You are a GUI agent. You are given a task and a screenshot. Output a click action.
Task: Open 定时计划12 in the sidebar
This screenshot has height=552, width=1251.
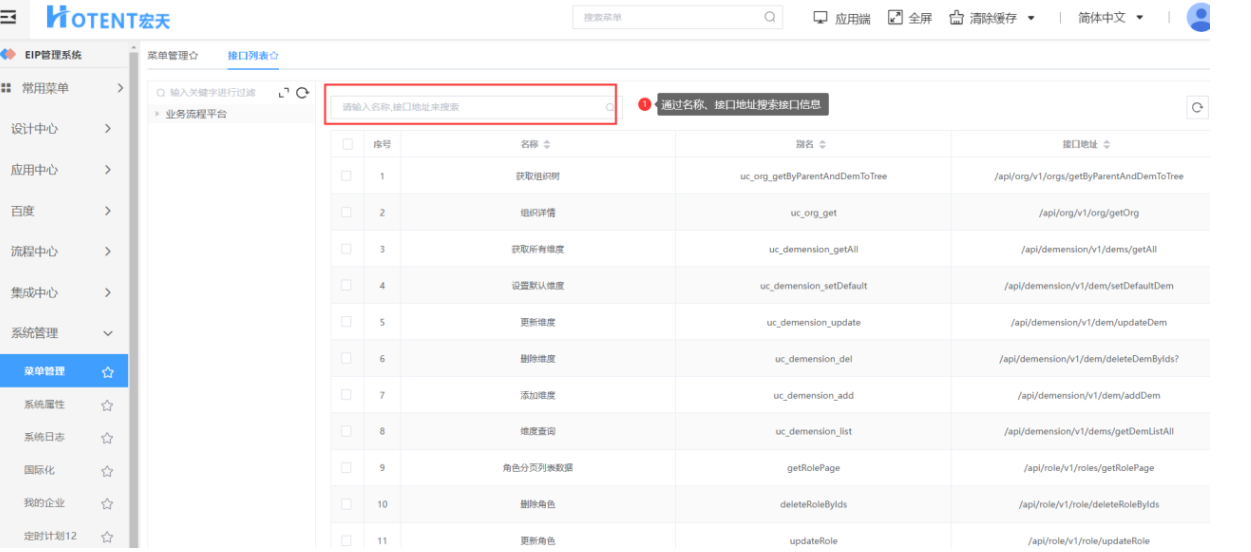pyautogui.click(x=50, y=537)
